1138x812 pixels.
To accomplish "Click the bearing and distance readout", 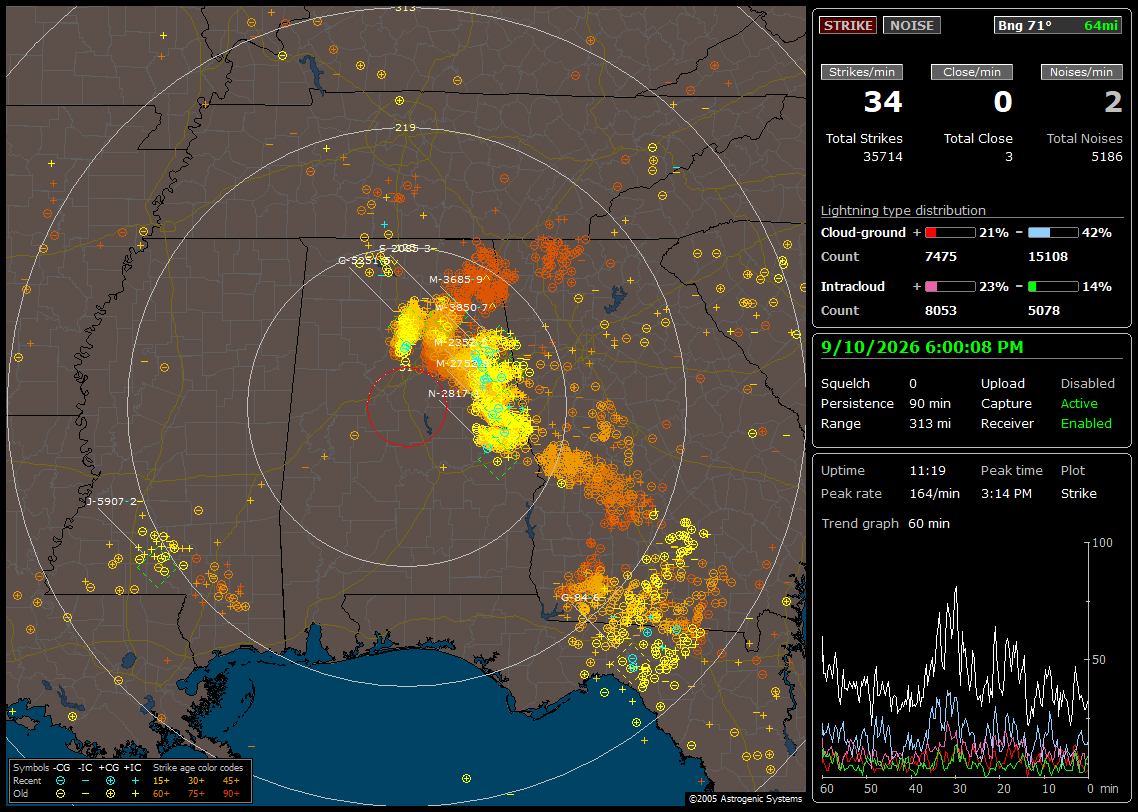I will (x=1057, y=25).
